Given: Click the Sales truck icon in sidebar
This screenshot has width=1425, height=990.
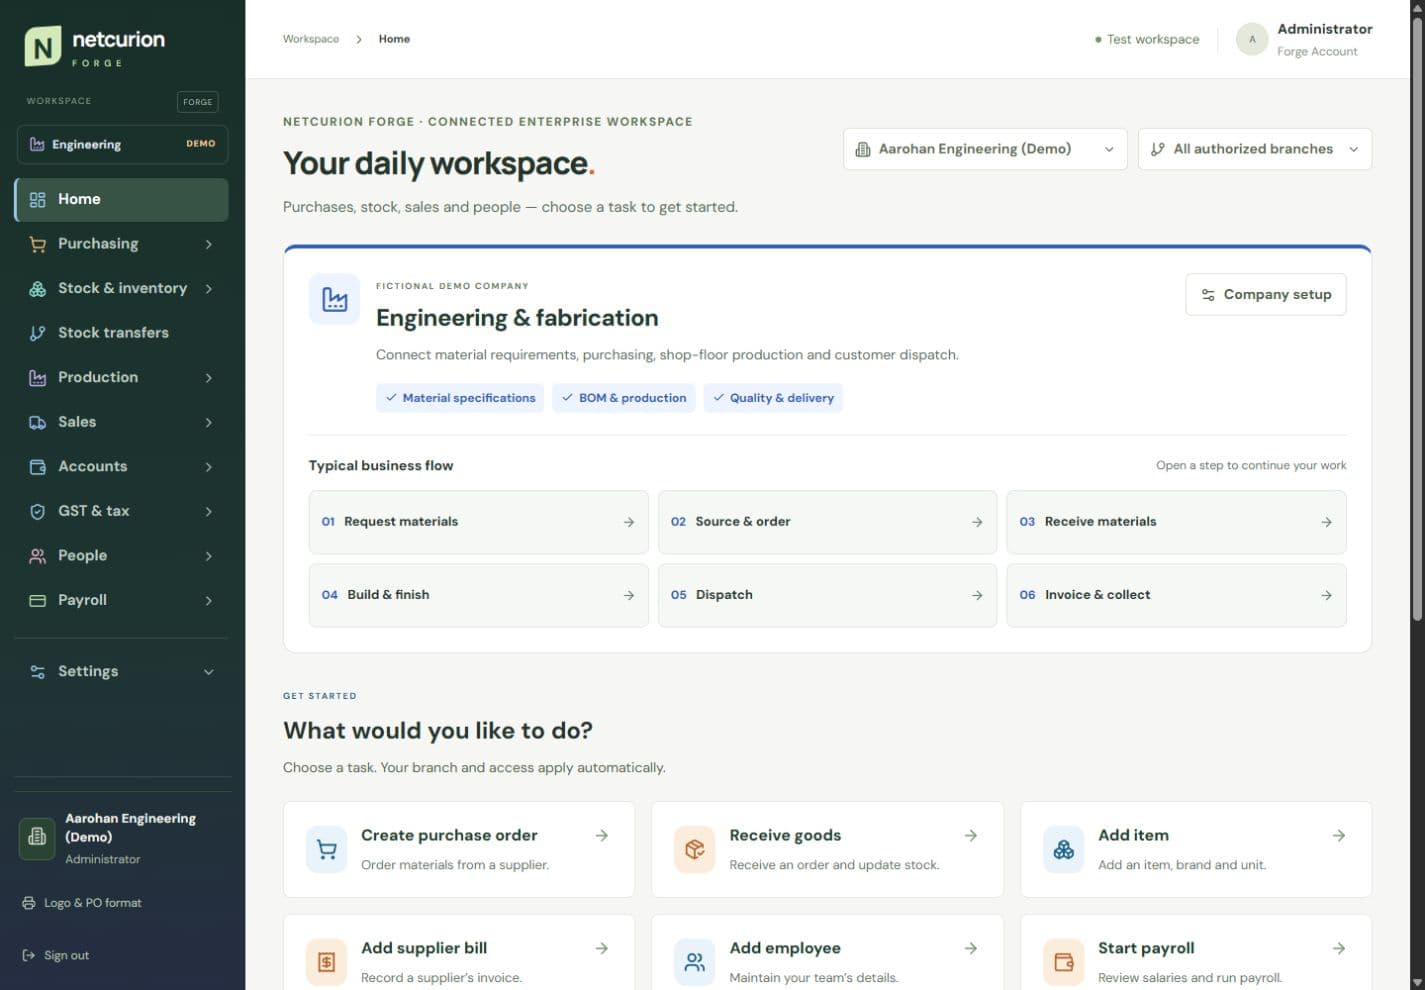Looking at the screenshot, I should tap(38, 422).
